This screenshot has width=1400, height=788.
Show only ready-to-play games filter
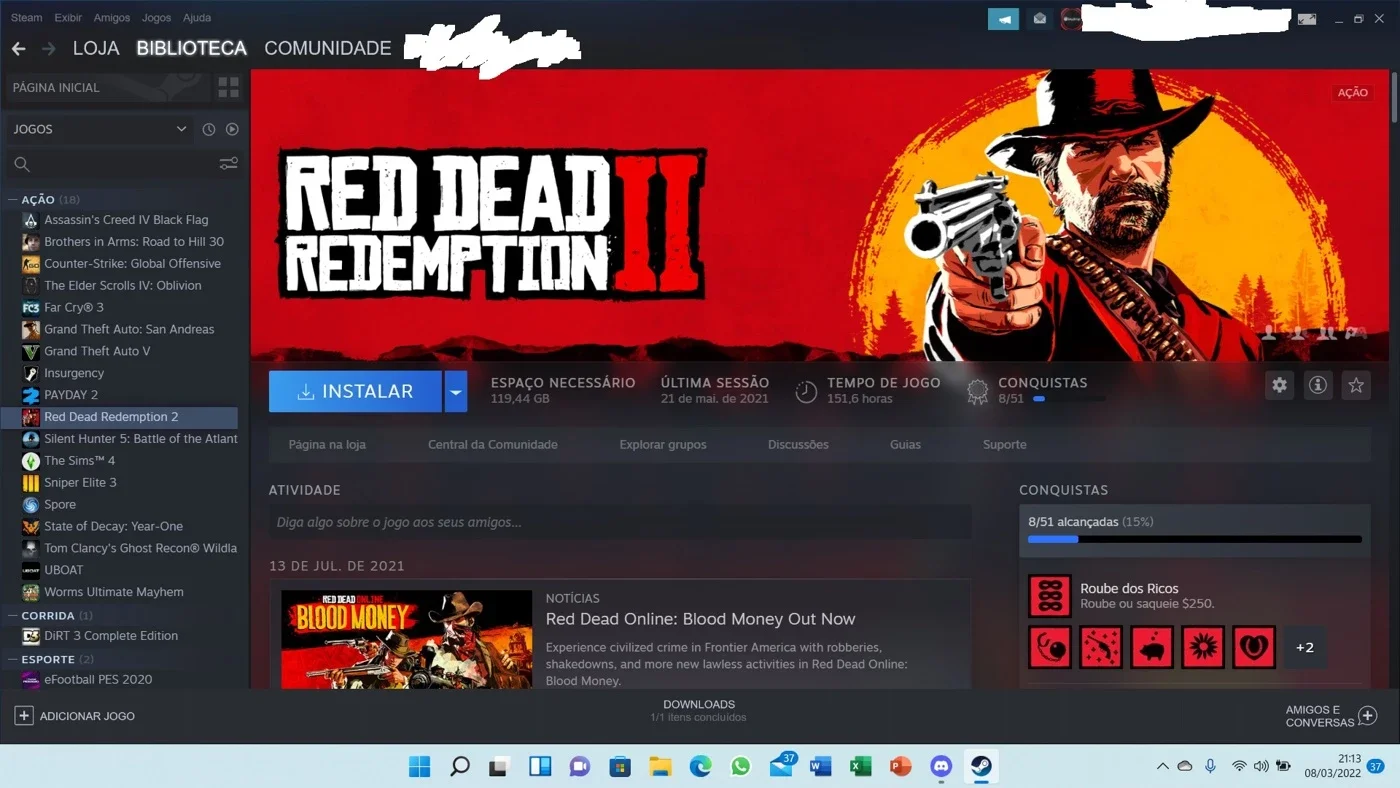(232, 129)
